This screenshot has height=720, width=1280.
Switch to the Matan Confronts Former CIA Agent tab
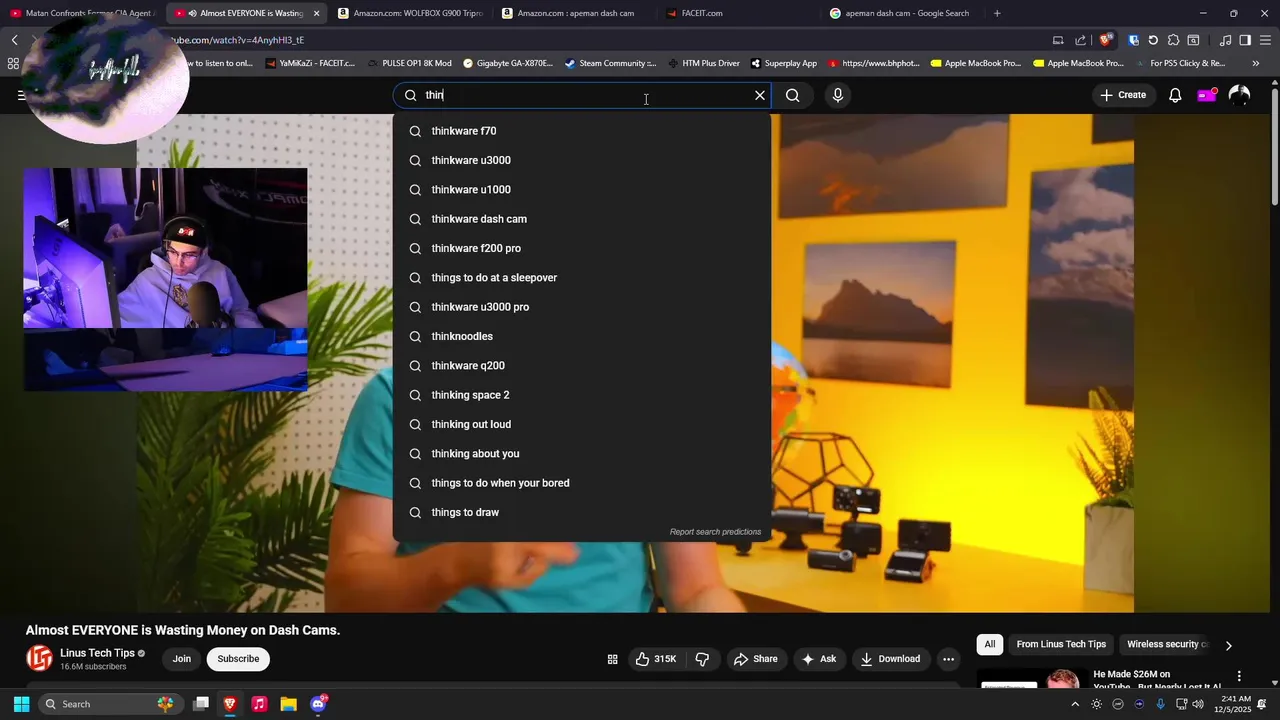pos(82,13)
